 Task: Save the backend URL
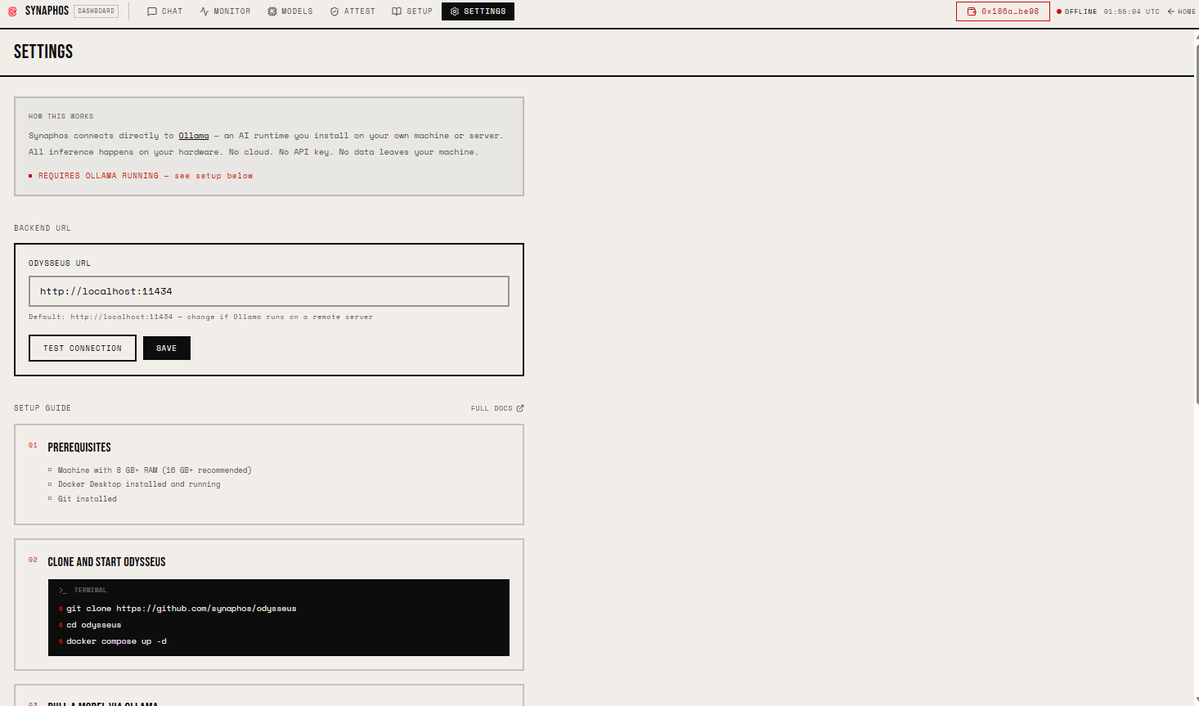[x=166, y=348]
